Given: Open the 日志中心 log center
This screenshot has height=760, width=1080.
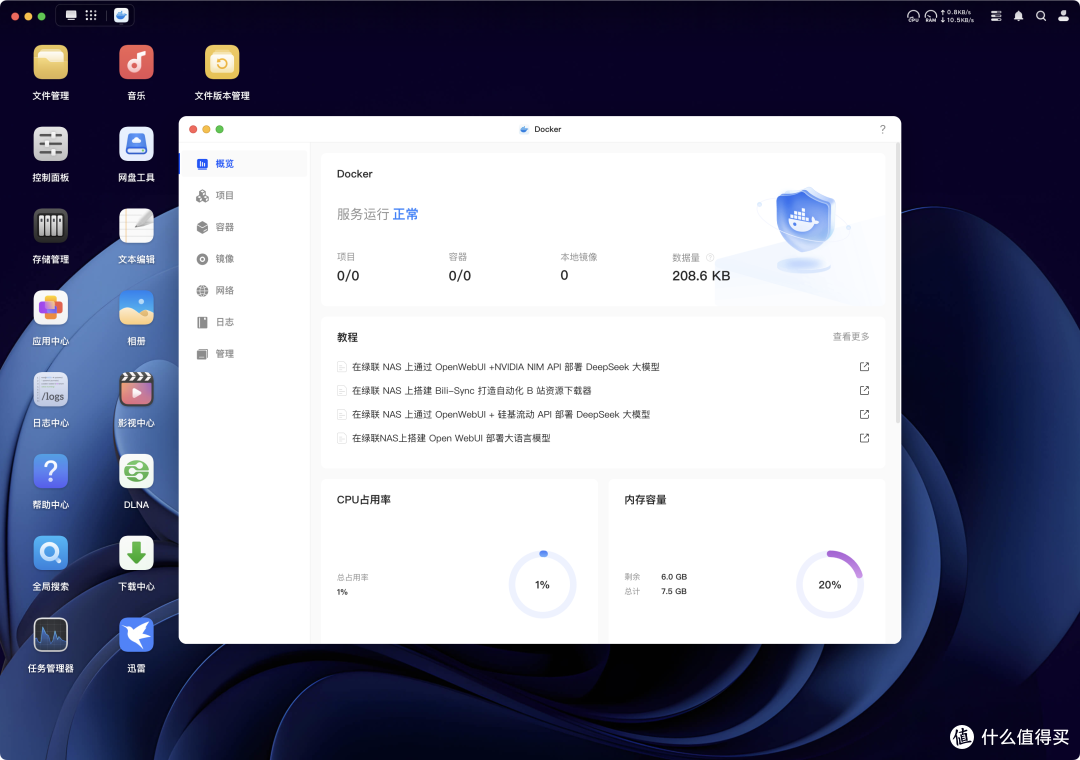Looking at the screenshot, I should [x=50, y=390].
